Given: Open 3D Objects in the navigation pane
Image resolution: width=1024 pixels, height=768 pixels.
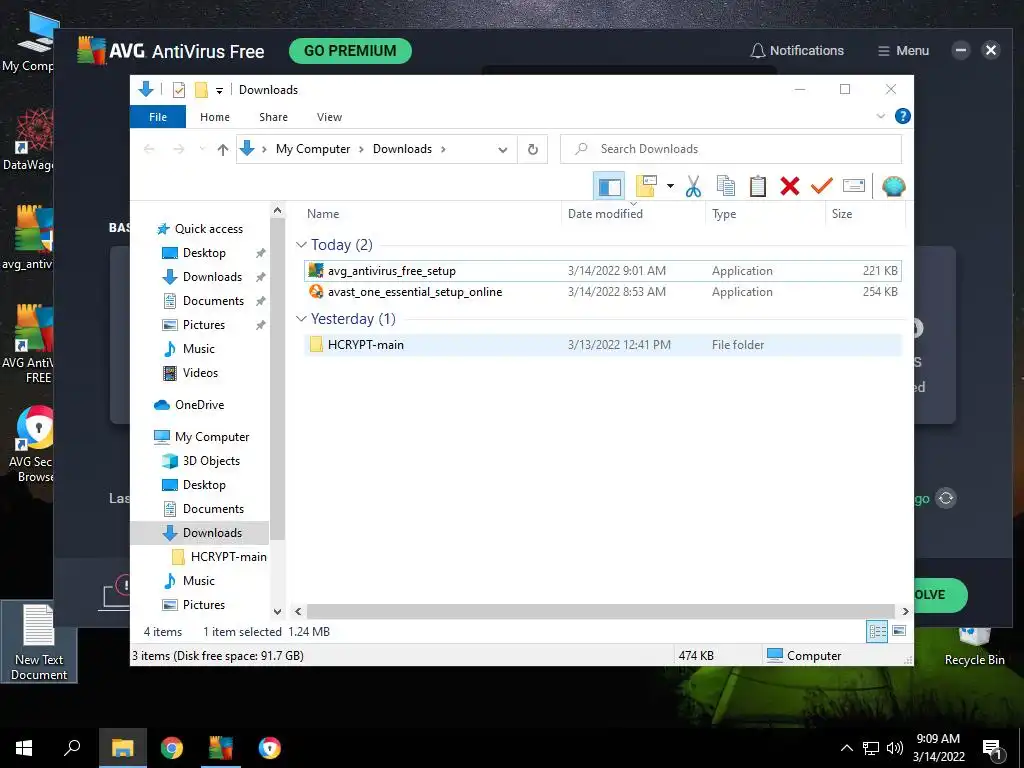Looking at the screenshot, I should point(211,461).
